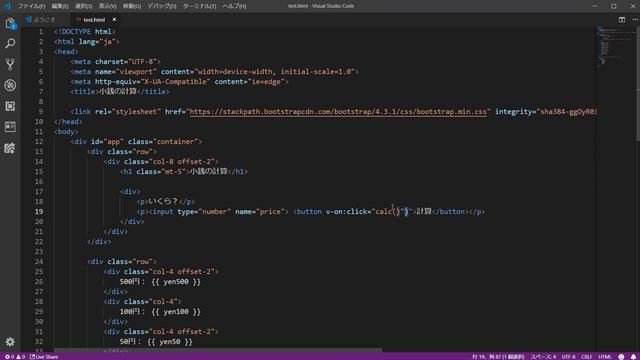Start Live Share from status bar
The image size is (640, 360).
pos(44,357)
